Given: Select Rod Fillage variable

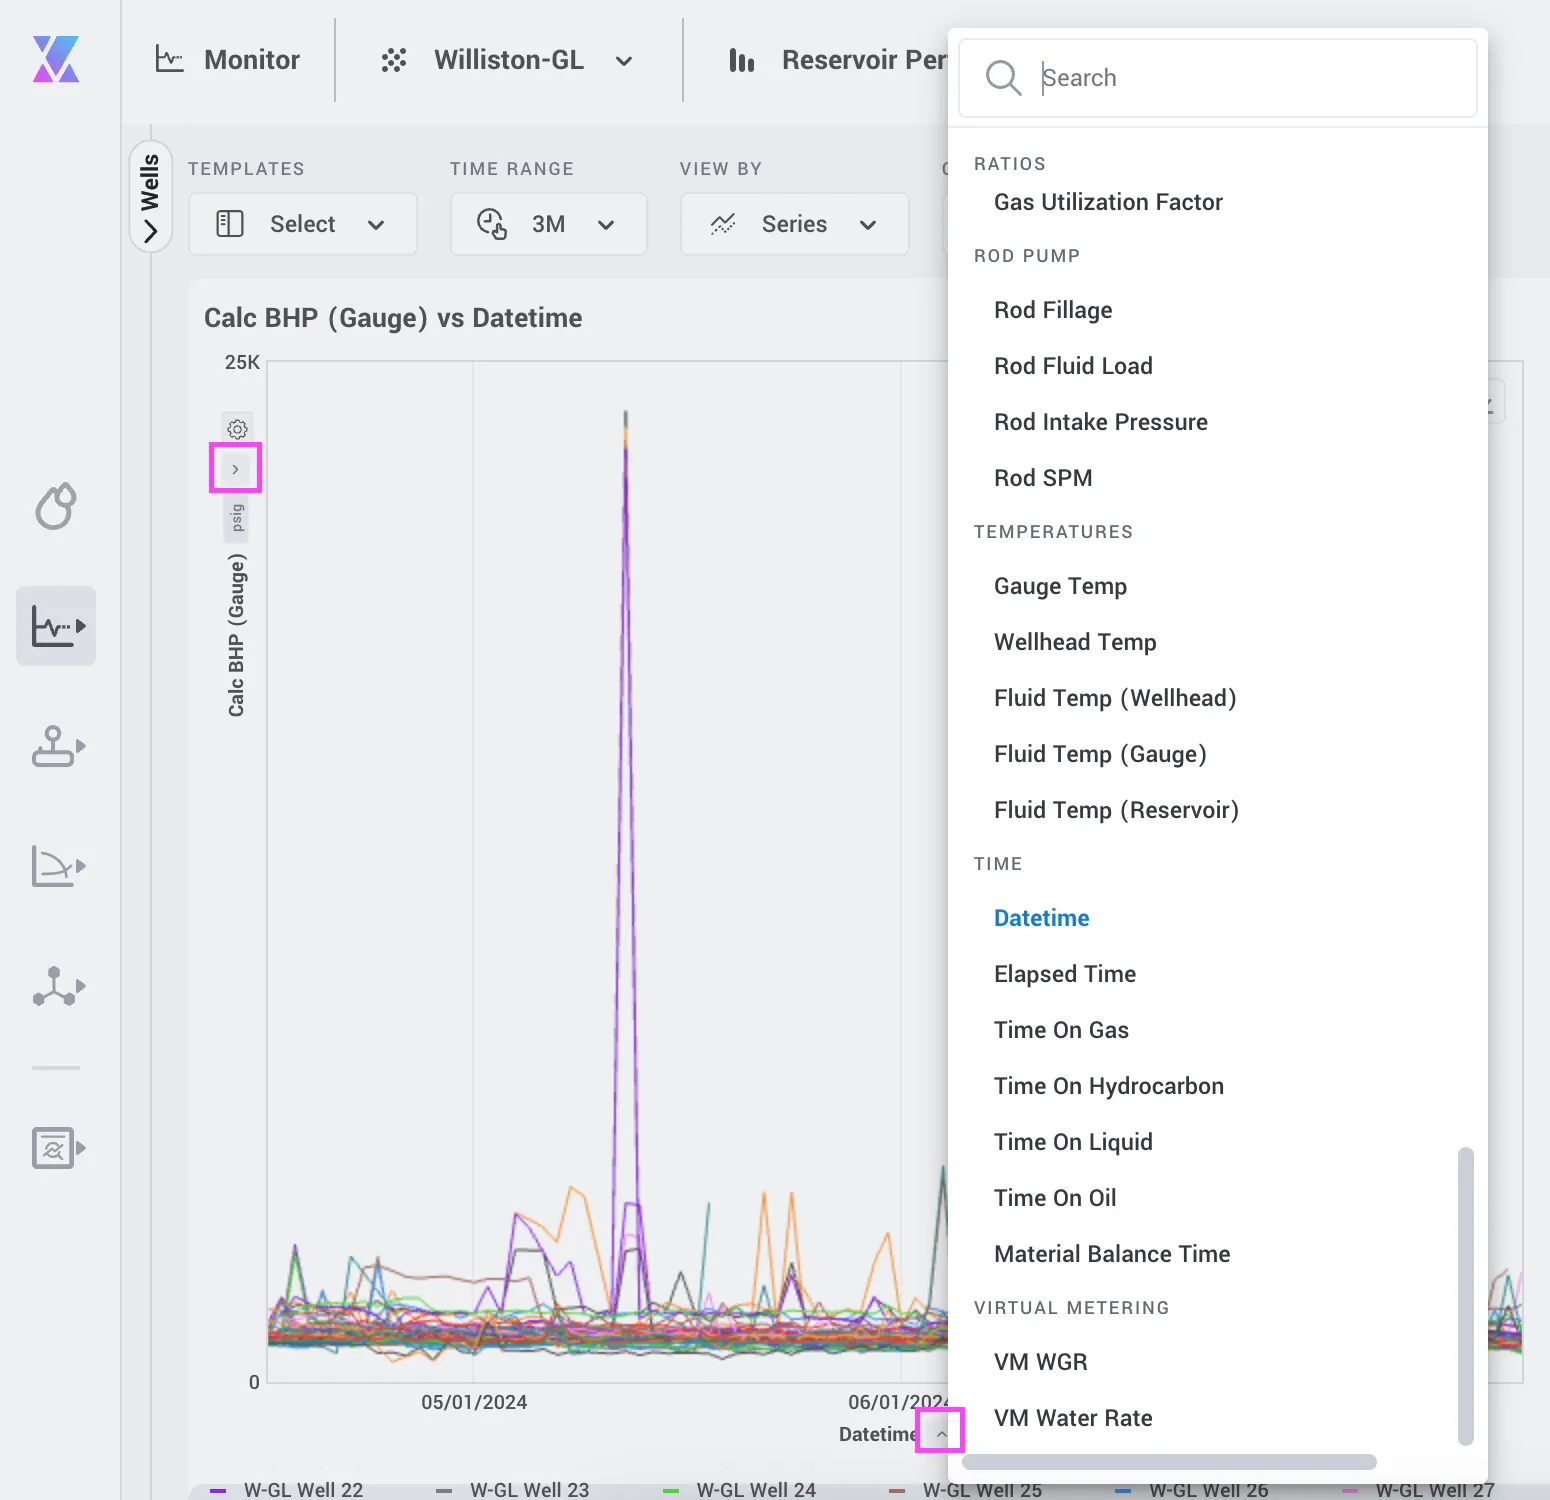Looking at the screenshot, I should 1053,310.
